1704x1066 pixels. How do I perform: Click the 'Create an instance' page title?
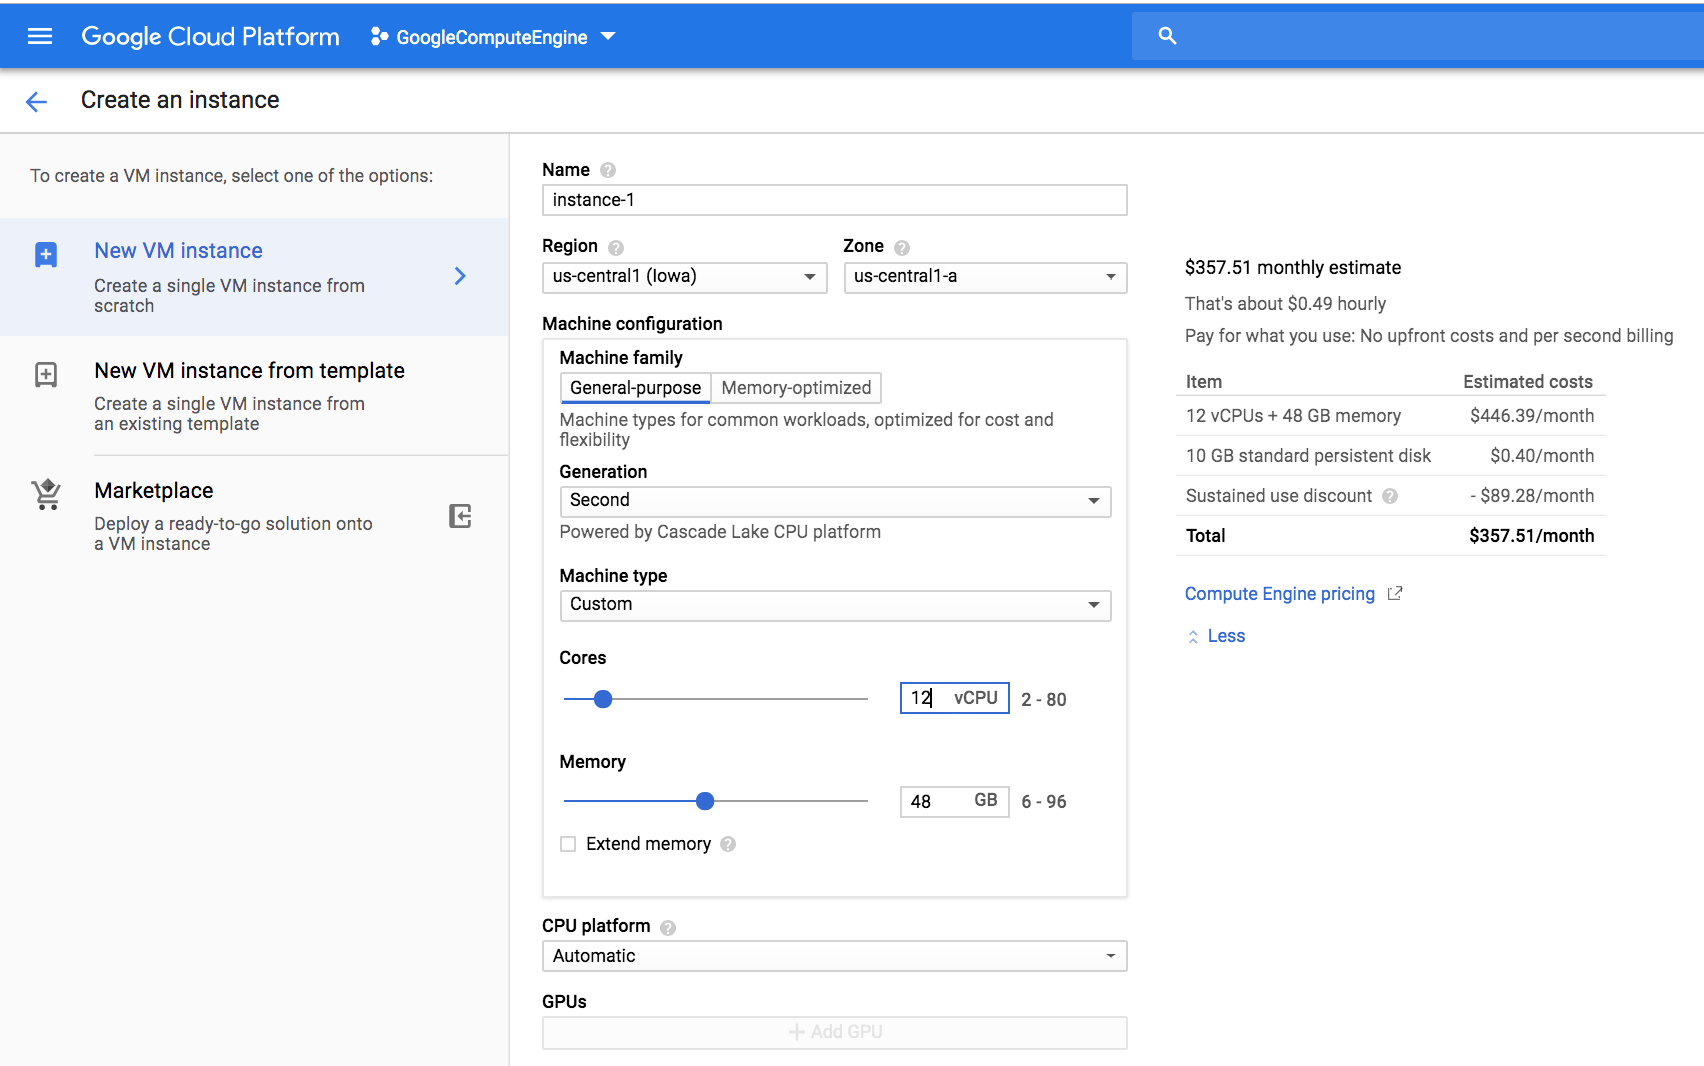(180, 100)
